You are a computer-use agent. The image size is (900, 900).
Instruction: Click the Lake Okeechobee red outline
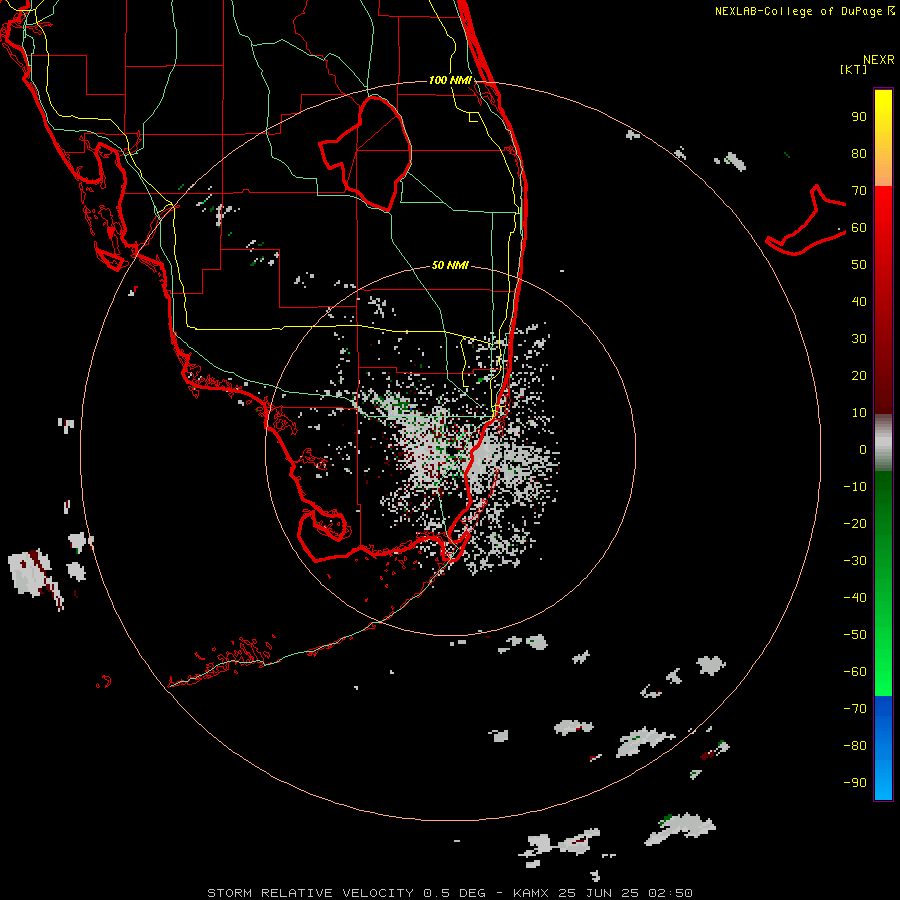pyautogui.click(x=365, y=154)
